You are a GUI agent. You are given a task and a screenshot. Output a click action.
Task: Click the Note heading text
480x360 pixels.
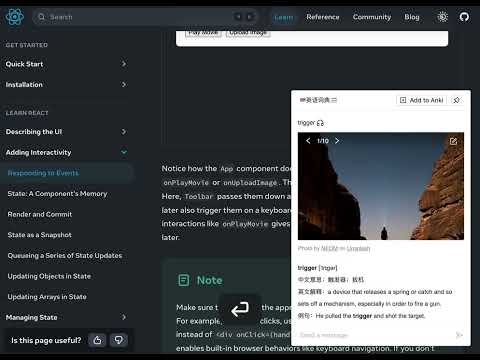coord(209,280)
